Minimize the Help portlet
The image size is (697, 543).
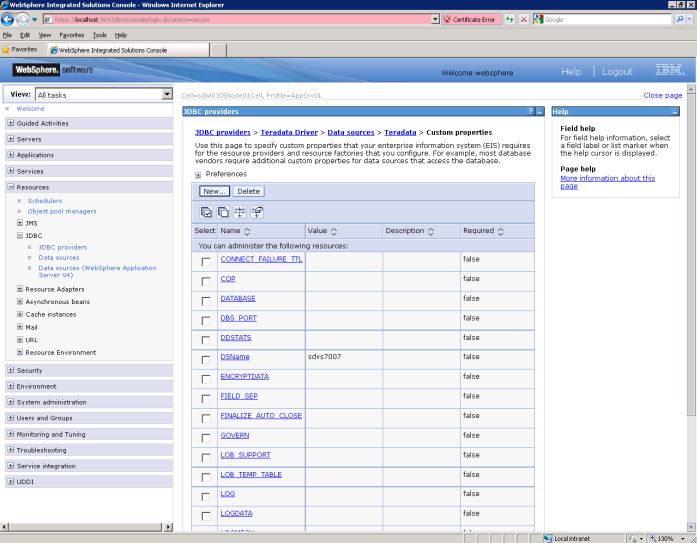coord(674,112)
